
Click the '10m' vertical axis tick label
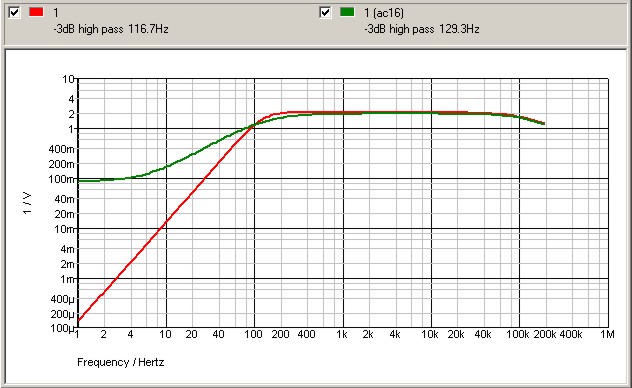[64, 229]
